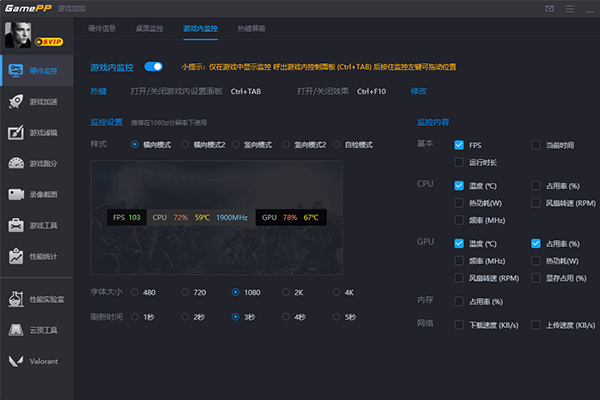The height and width of the screenshot is (400, 600).
Task: Switch to the 硬件信息 tab
Action: point(102,28)
